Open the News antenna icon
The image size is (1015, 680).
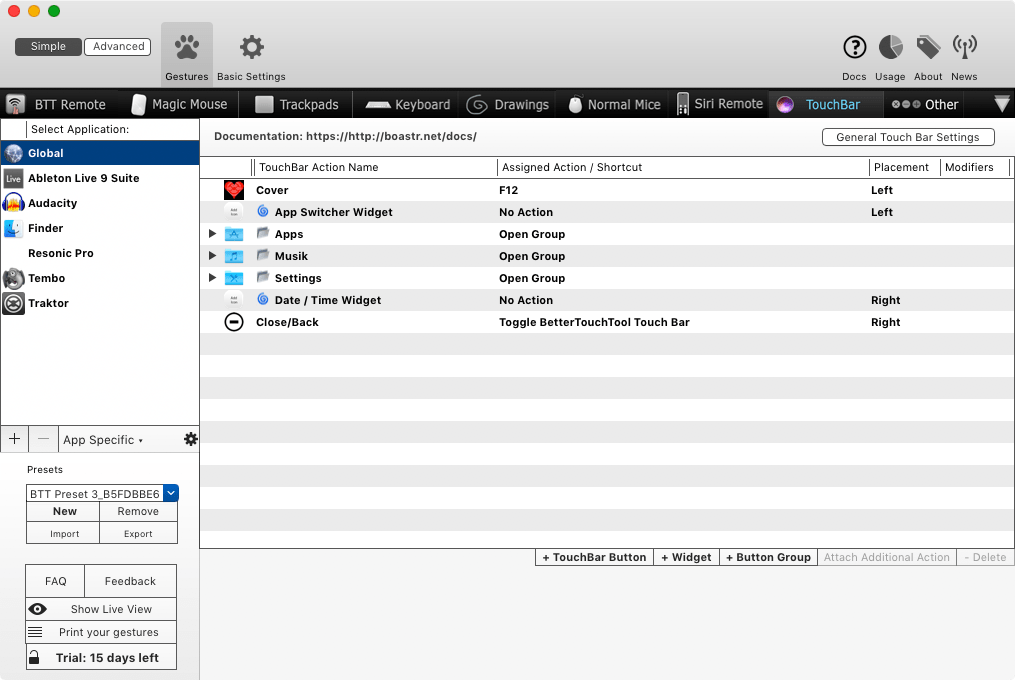(x=964, y=47)
